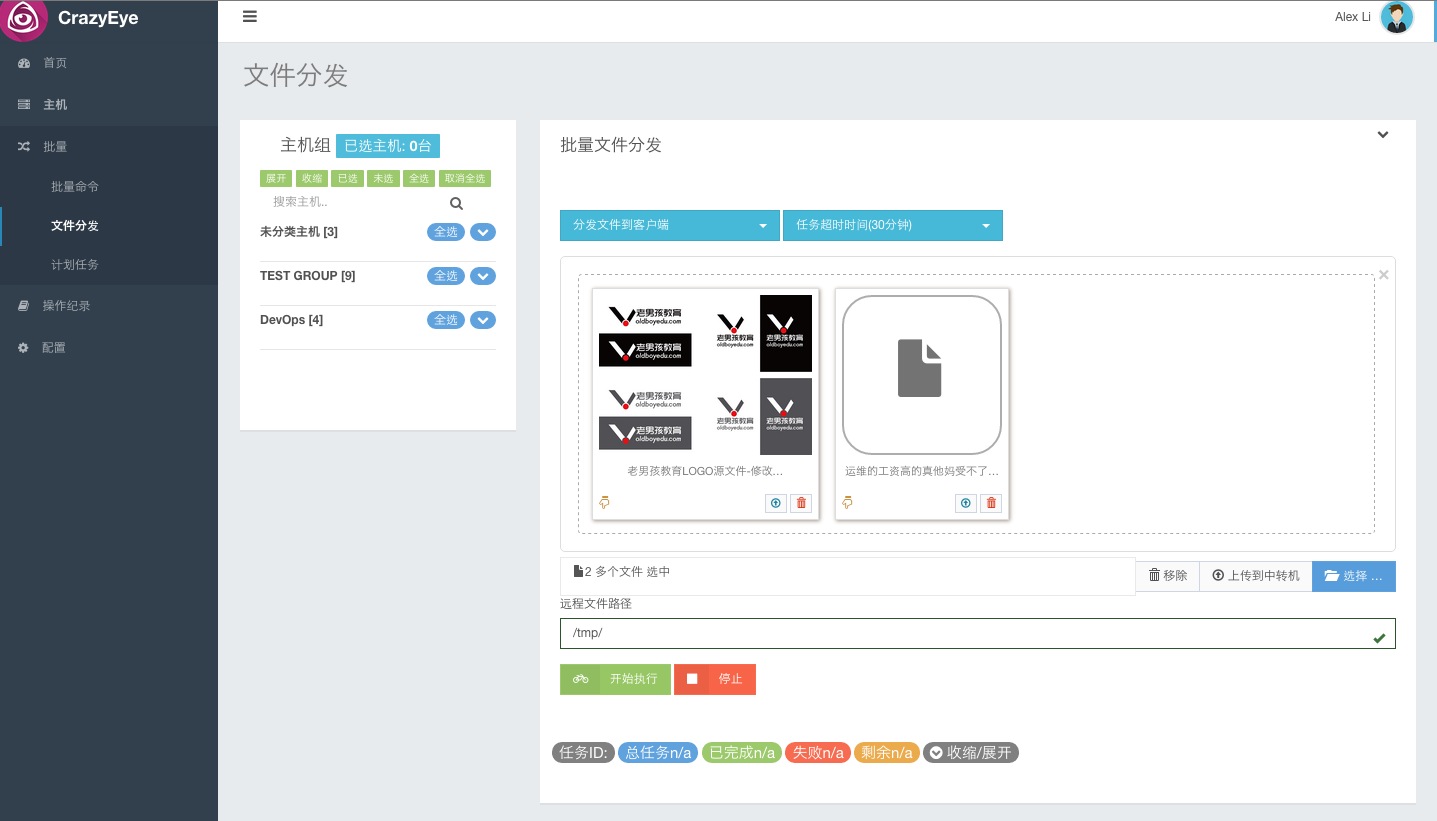This screenshot has height=821, width=1437.
Task: Upload the 运维的工资高的真他妈受不了 file card
Action: pyautogui.click(x=965, y=503)
